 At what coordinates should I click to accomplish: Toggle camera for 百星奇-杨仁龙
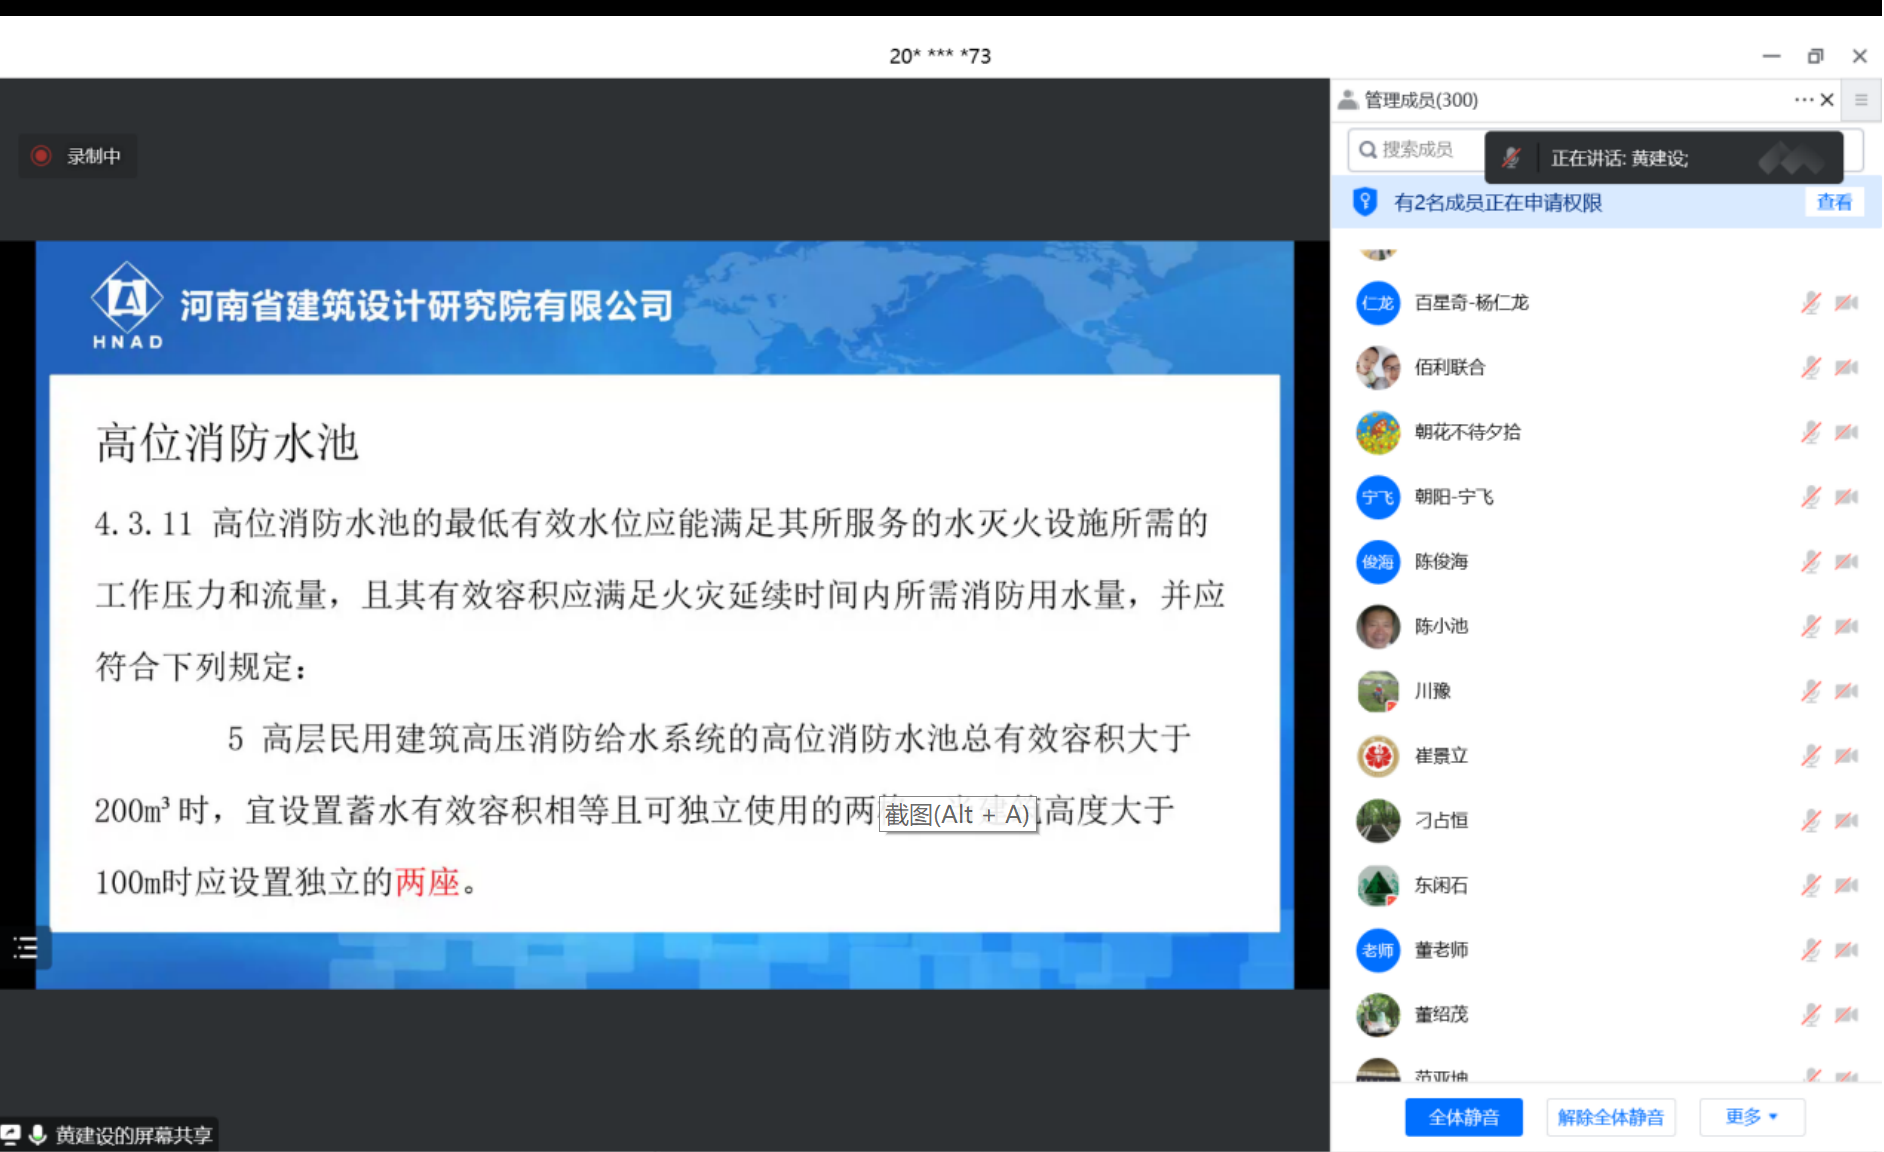[1846, 303]
